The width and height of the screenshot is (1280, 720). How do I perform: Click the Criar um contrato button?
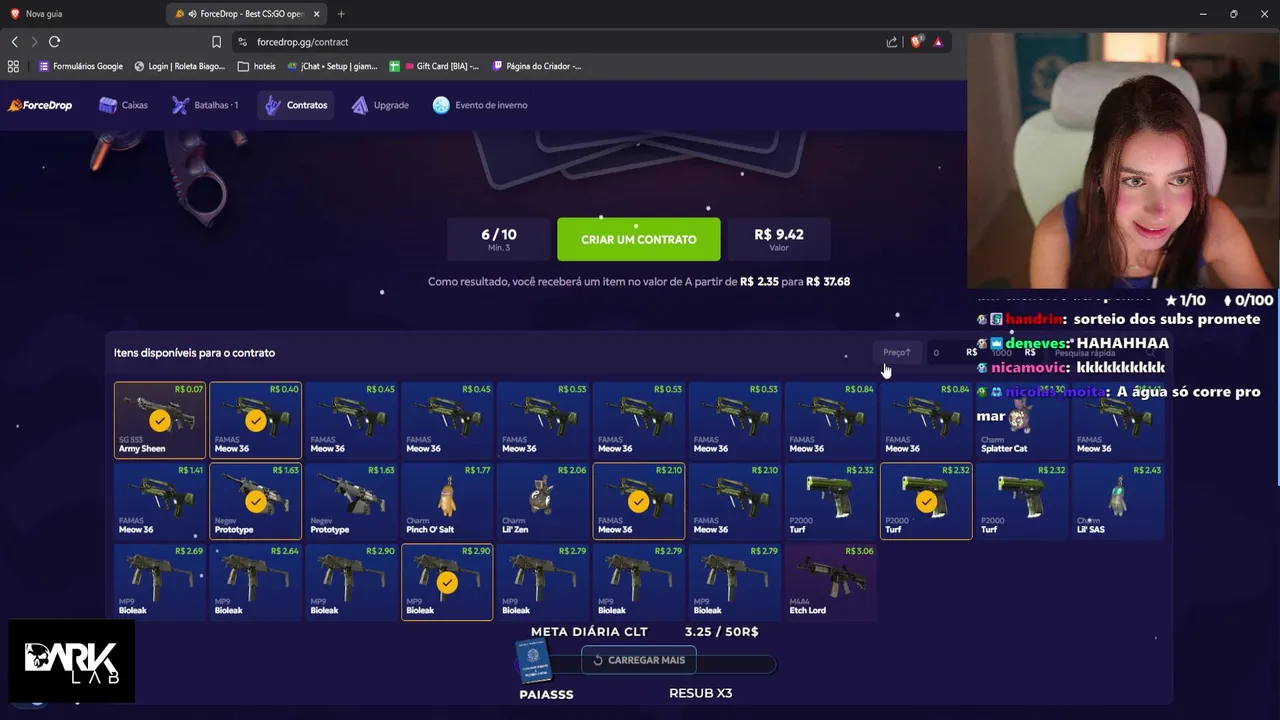click(638, 240)
